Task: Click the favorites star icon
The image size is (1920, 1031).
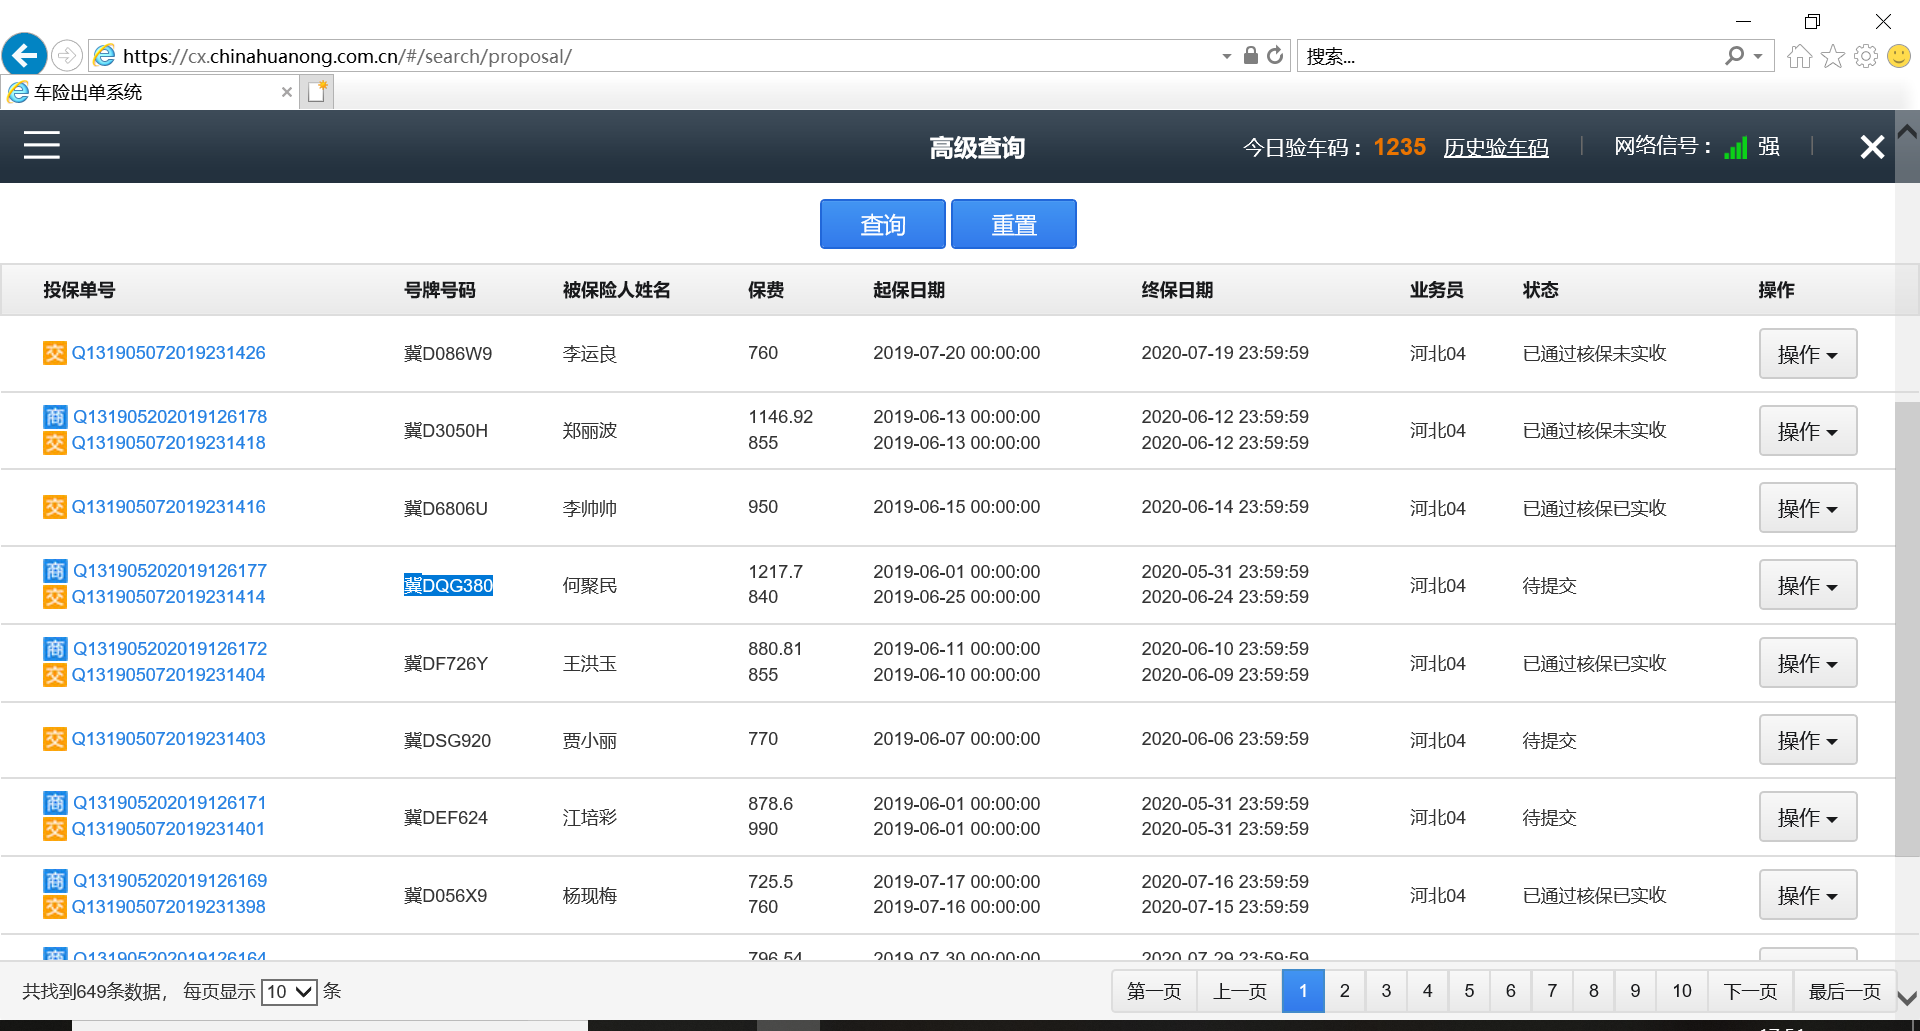Action: point(1832,56)
